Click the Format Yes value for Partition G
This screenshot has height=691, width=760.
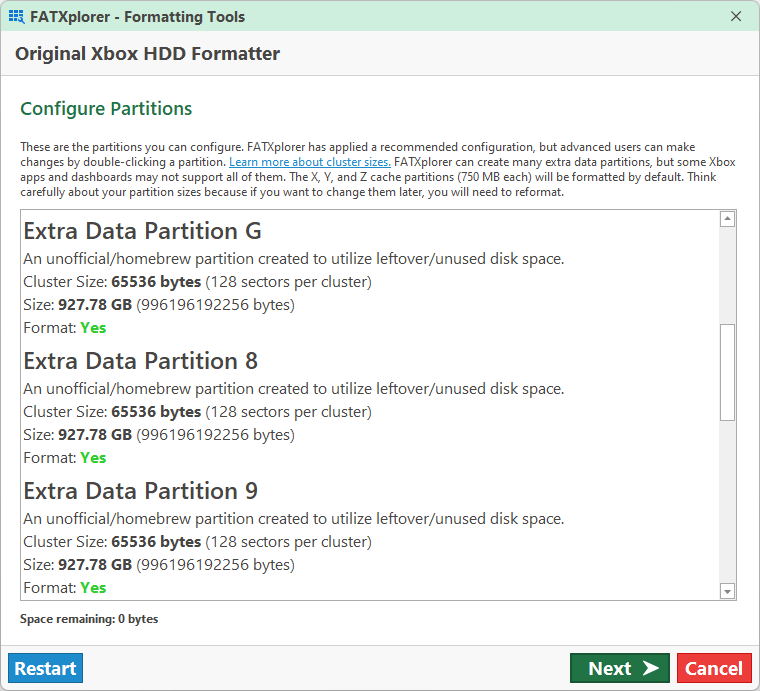click(x=93, y=328)
